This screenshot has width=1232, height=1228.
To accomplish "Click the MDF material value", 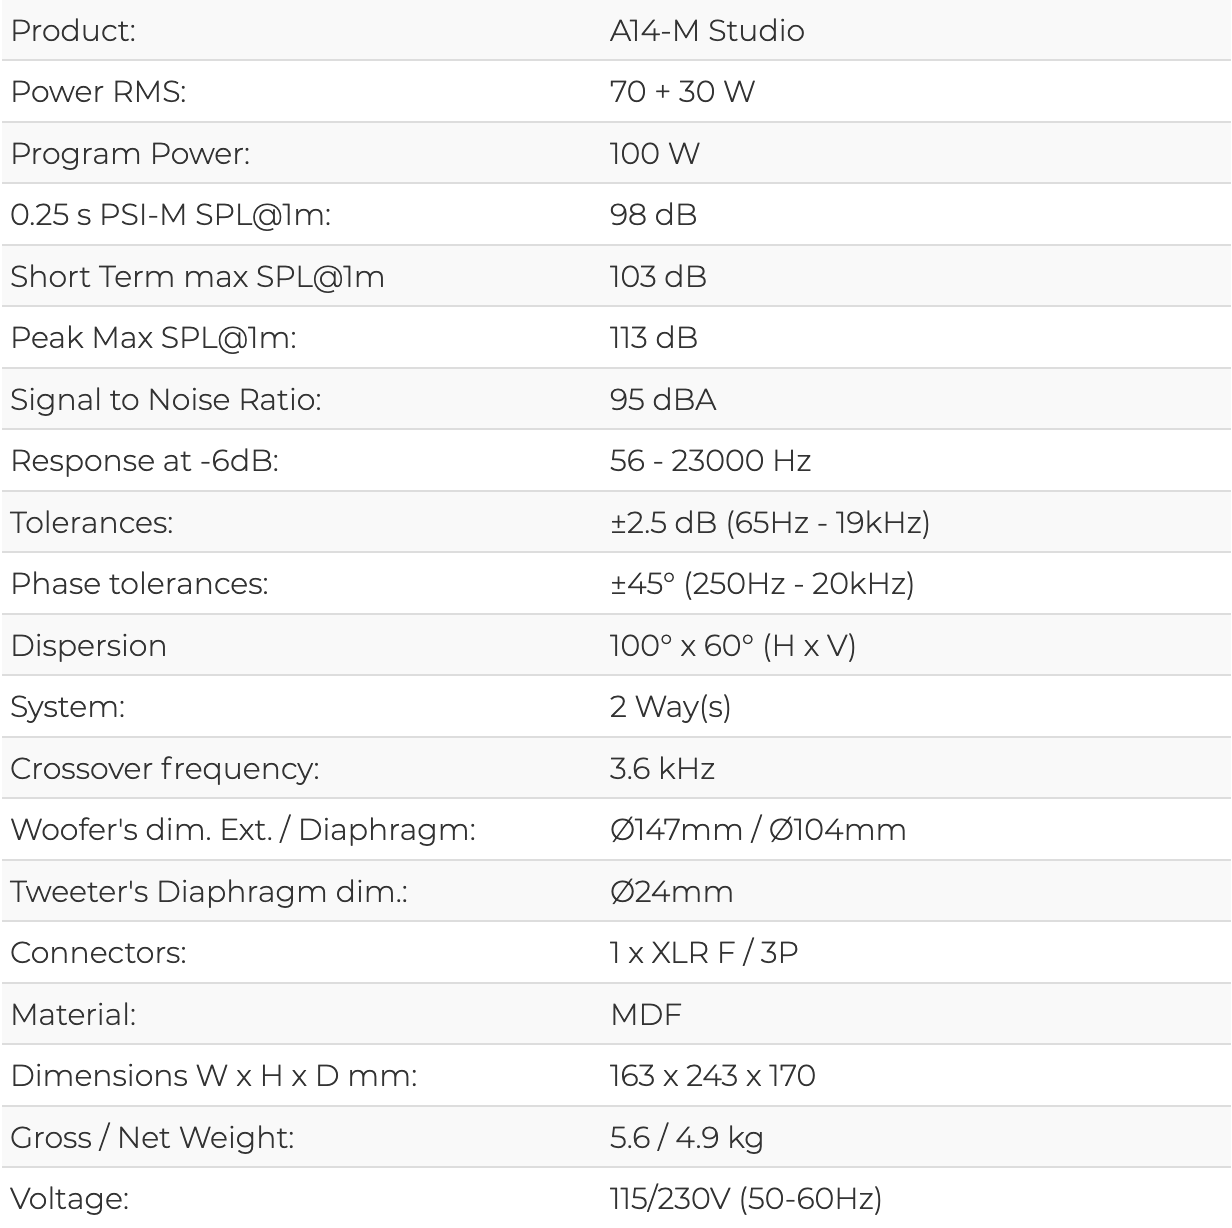I will coord(646,1015).
